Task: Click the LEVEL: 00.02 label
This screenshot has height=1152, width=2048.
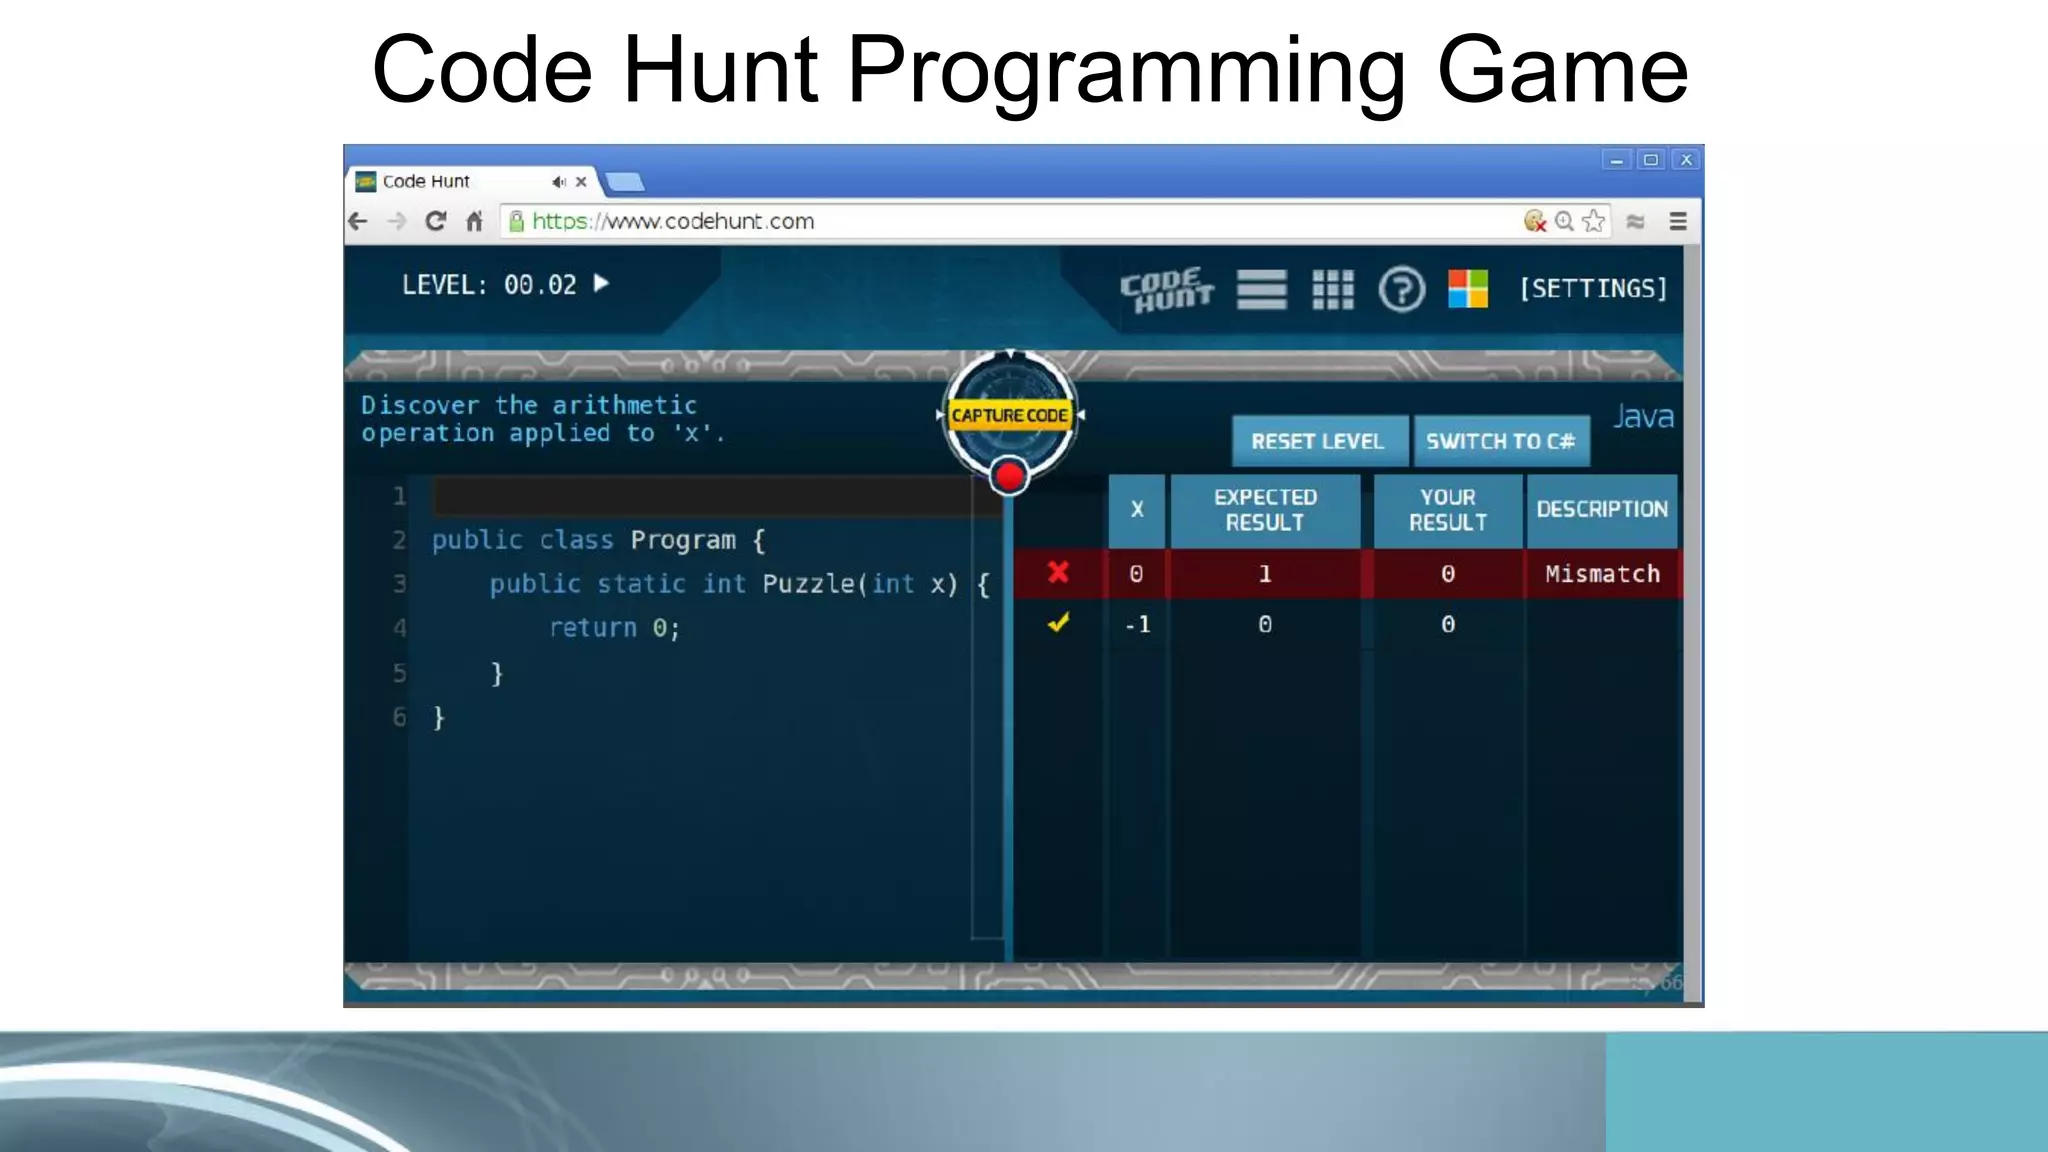Action: pos(489,285)
